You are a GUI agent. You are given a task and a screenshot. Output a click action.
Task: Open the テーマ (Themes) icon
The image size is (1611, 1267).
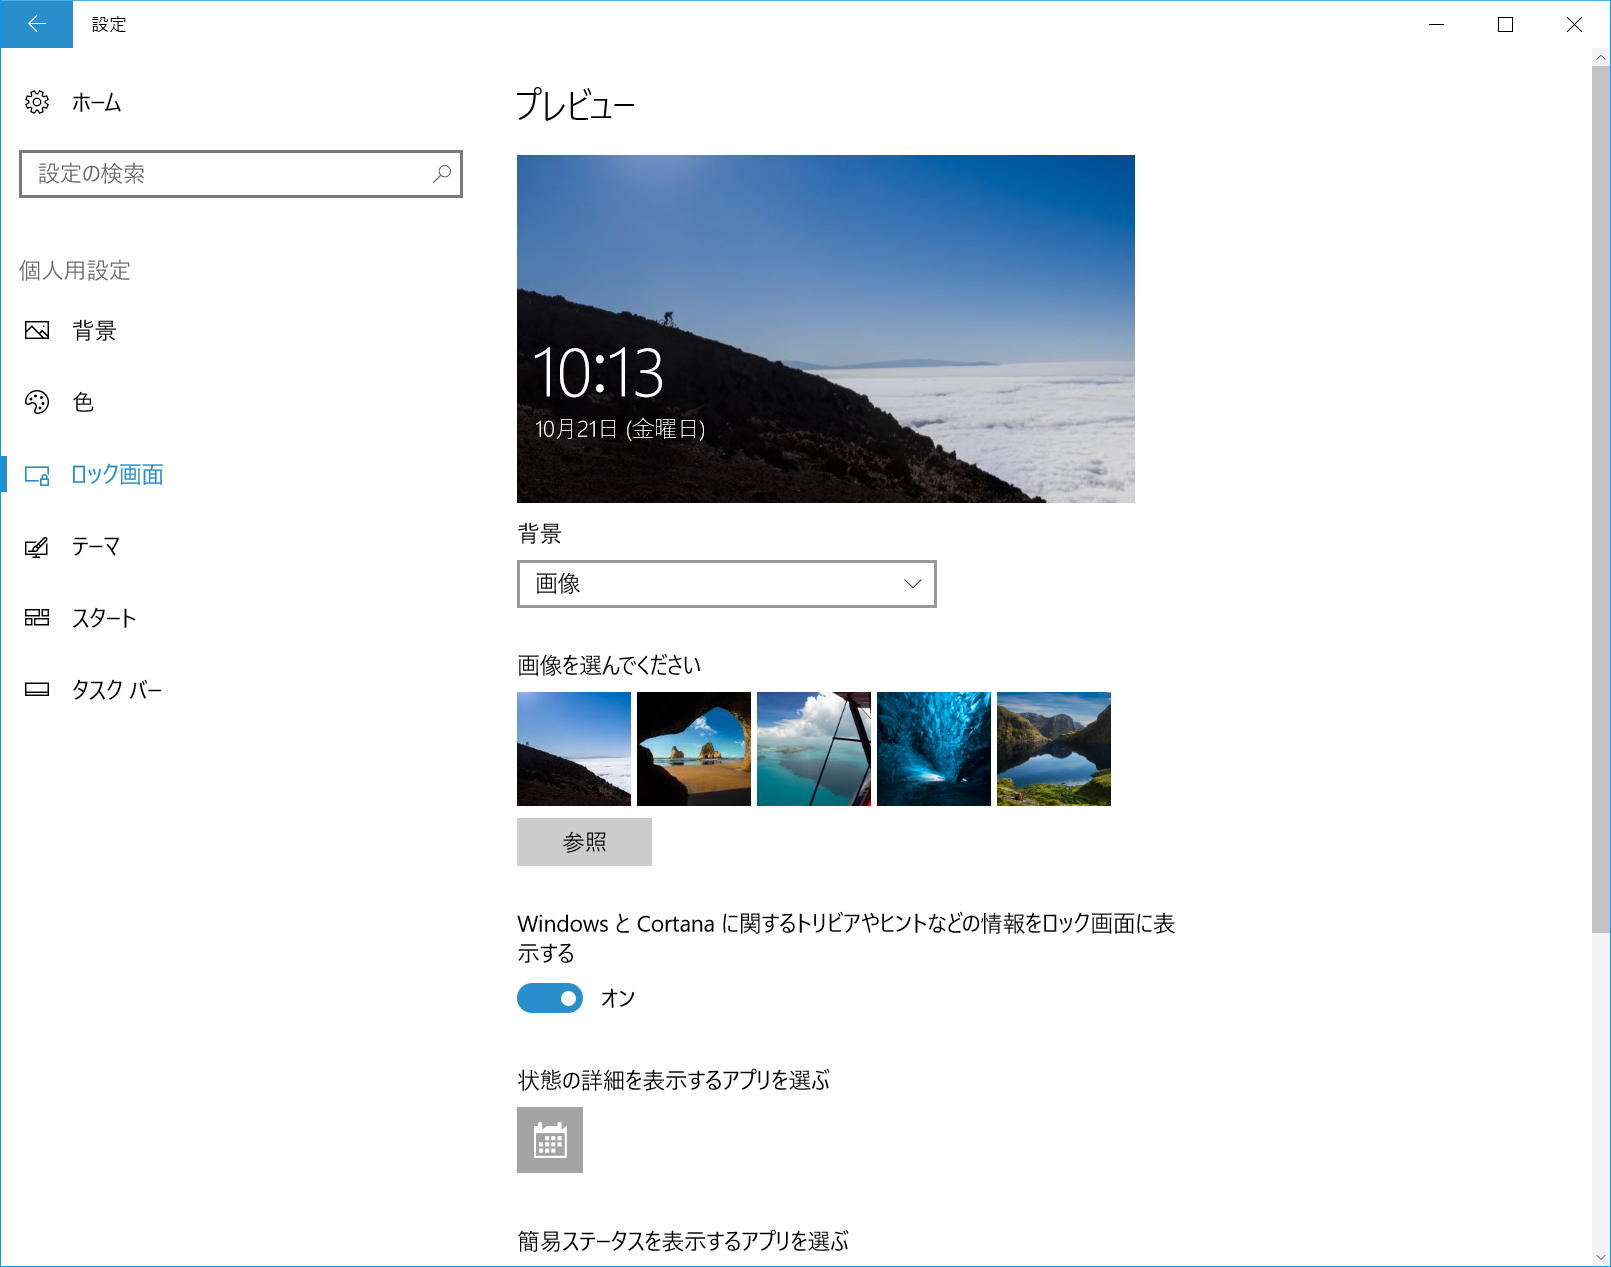point(37,546)
